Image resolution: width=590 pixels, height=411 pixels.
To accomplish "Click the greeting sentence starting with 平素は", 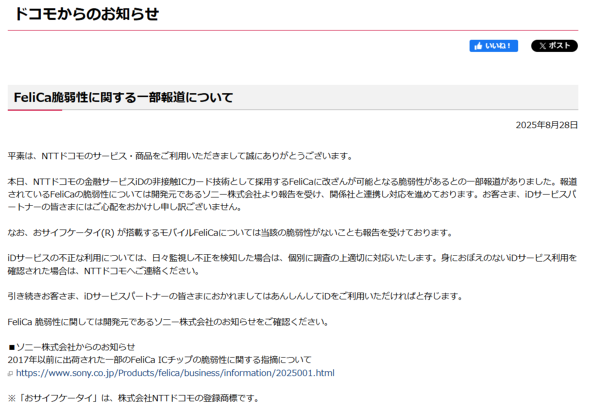I will [x=180, y=156].
